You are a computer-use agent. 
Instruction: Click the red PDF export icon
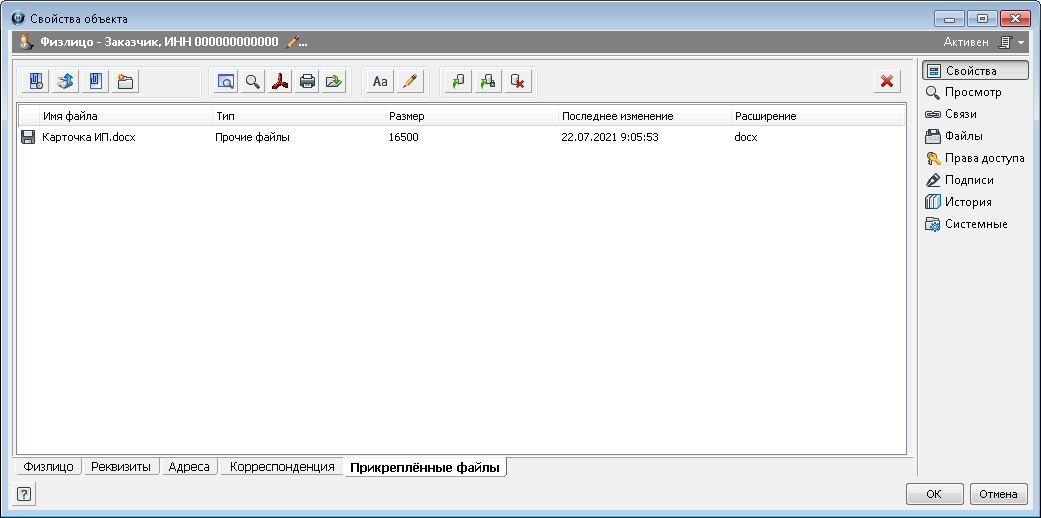click(281, 82)
